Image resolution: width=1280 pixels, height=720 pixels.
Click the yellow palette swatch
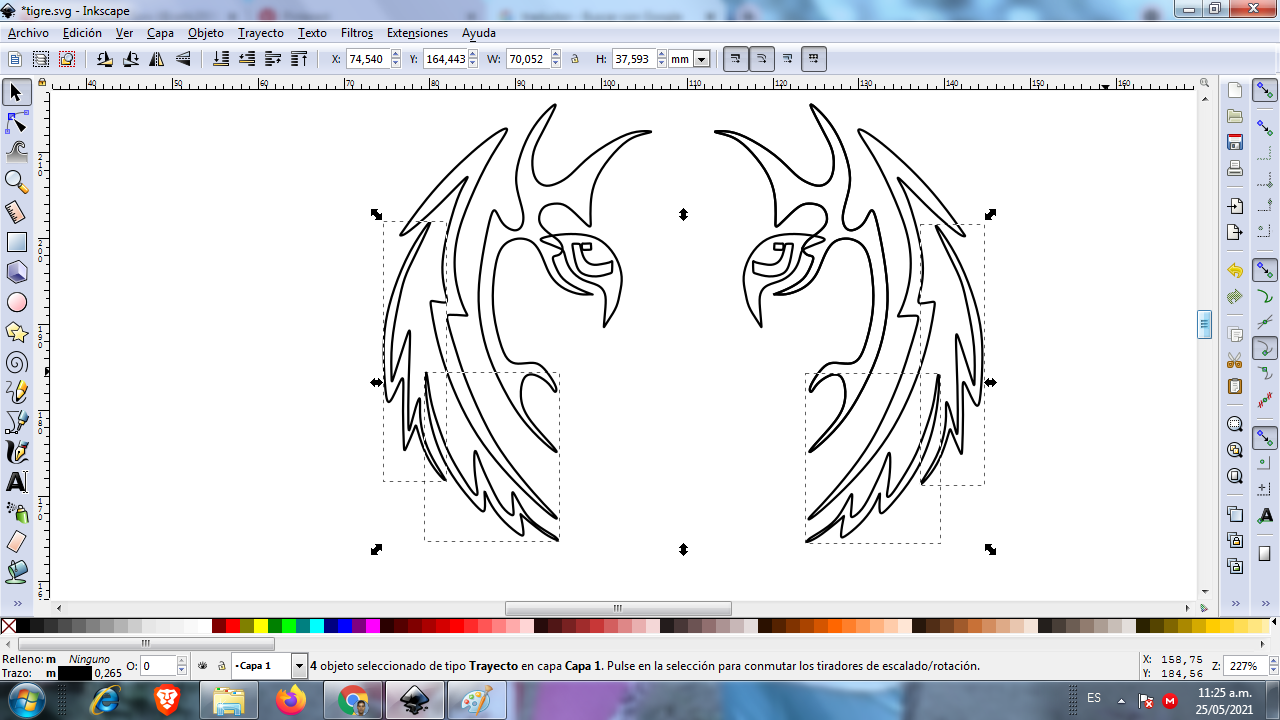(x=261, y=626)
